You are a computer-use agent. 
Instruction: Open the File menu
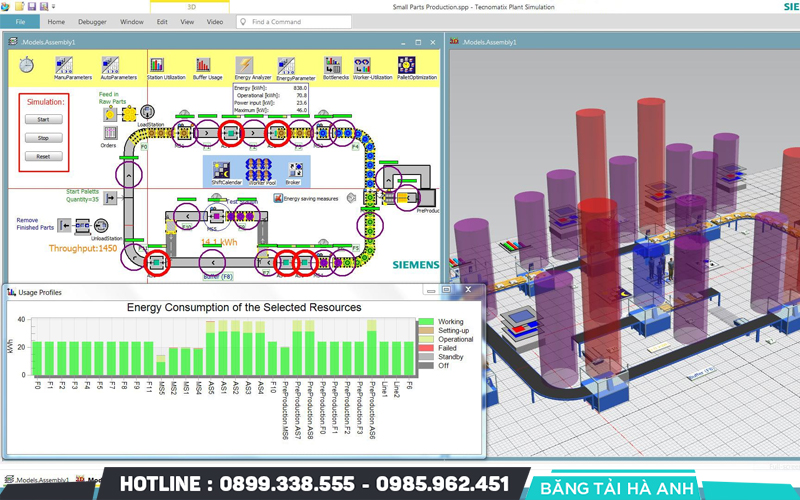[19, 21]
